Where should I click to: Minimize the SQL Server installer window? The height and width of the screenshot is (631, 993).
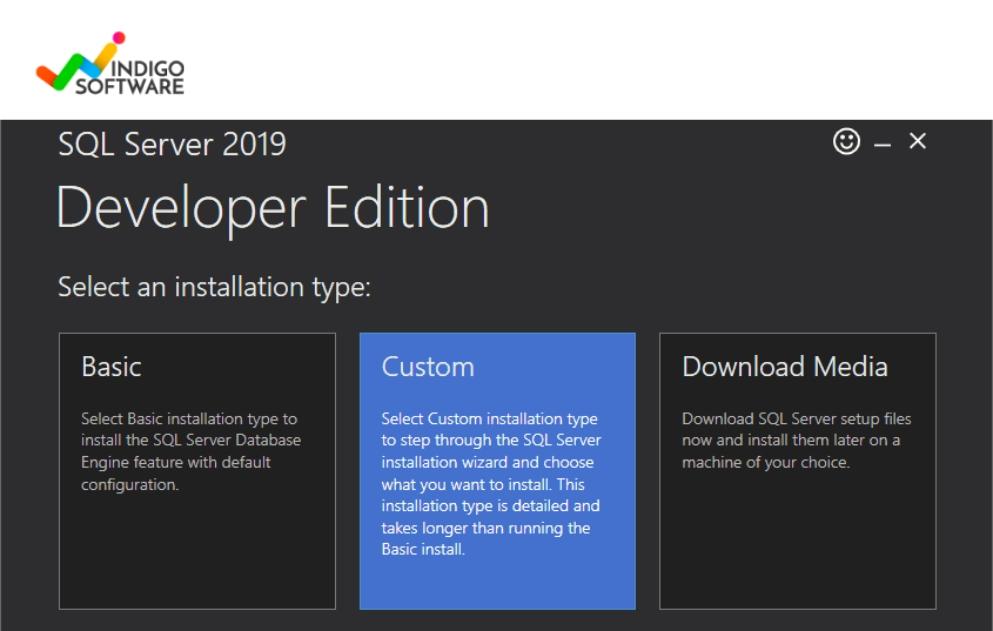pos(882,145)
